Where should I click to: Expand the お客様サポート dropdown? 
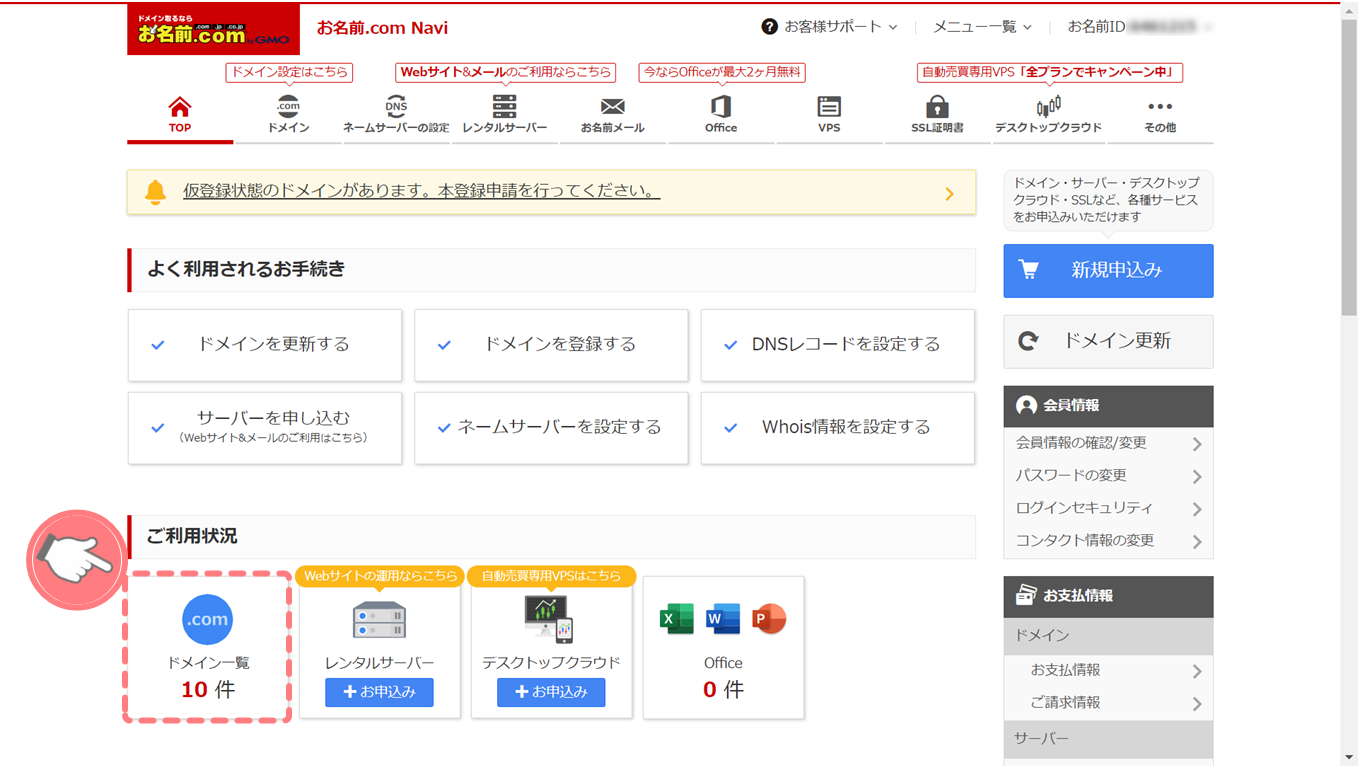click(x=830, y=27)
